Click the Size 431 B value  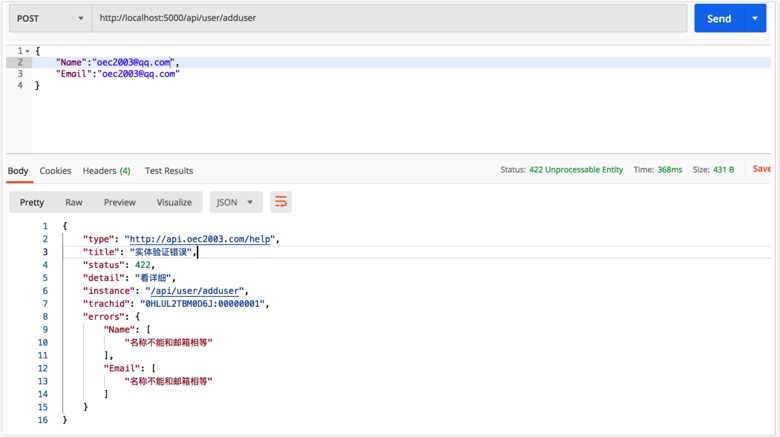pyautogui.click(x=723, y=170)
